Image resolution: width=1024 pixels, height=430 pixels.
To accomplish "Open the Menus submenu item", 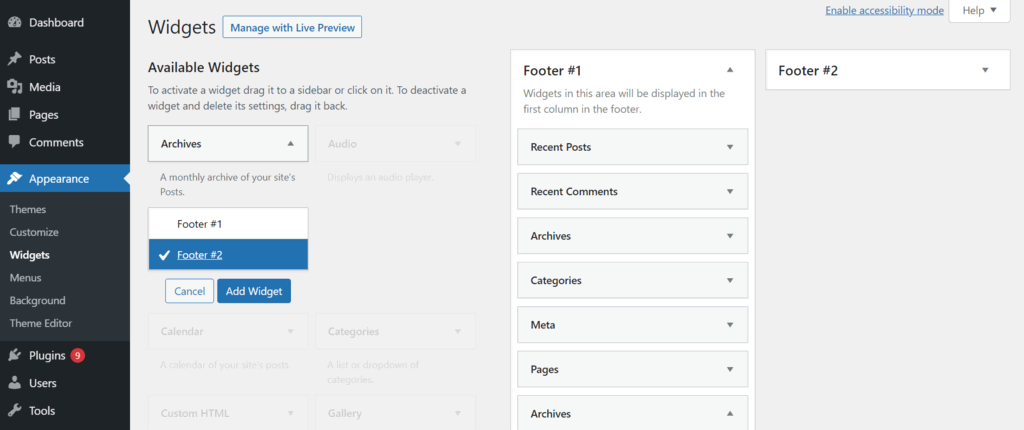I will pos(26,277).
